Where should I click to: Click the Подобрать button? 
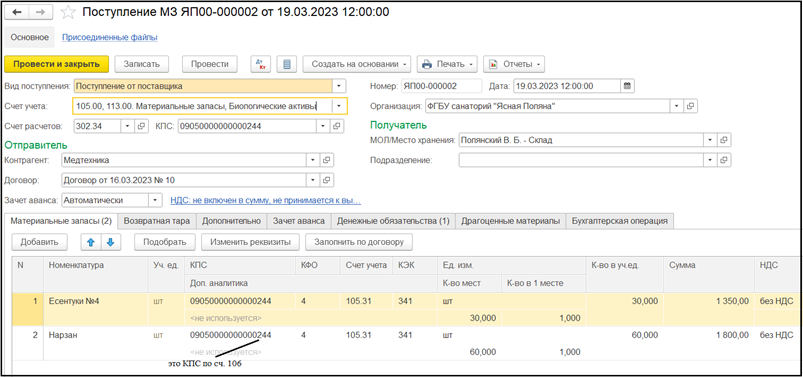pyautogui.click(x=165, y=242)
